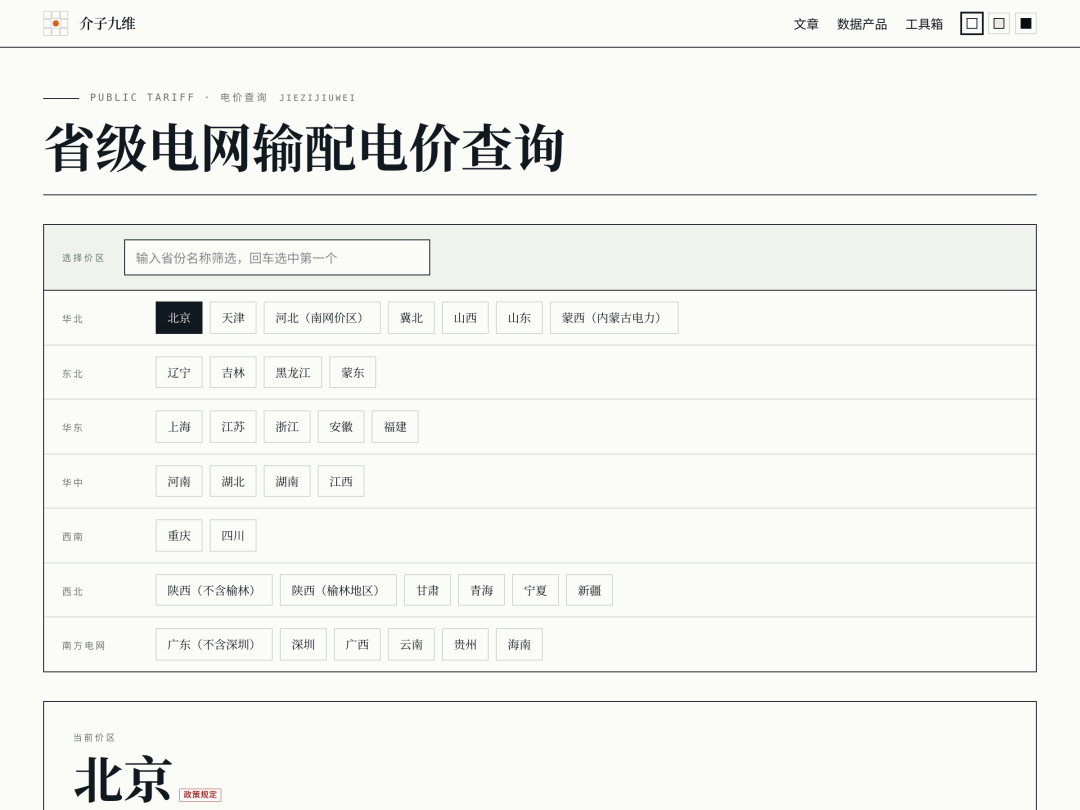Click the 省级电网输配电价查询 page title
This screenshot has width=1080, height=810.
(304, 148)
